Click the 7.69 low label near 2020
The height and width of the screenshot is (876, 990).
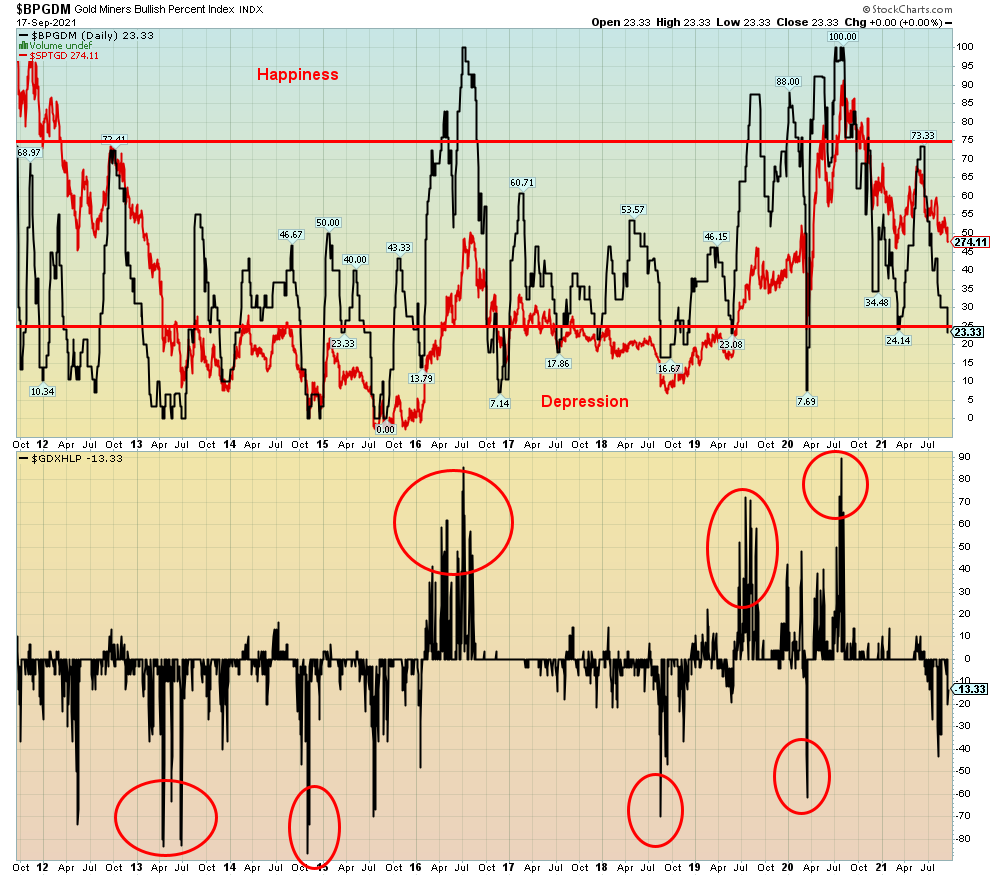click(807, 401)
